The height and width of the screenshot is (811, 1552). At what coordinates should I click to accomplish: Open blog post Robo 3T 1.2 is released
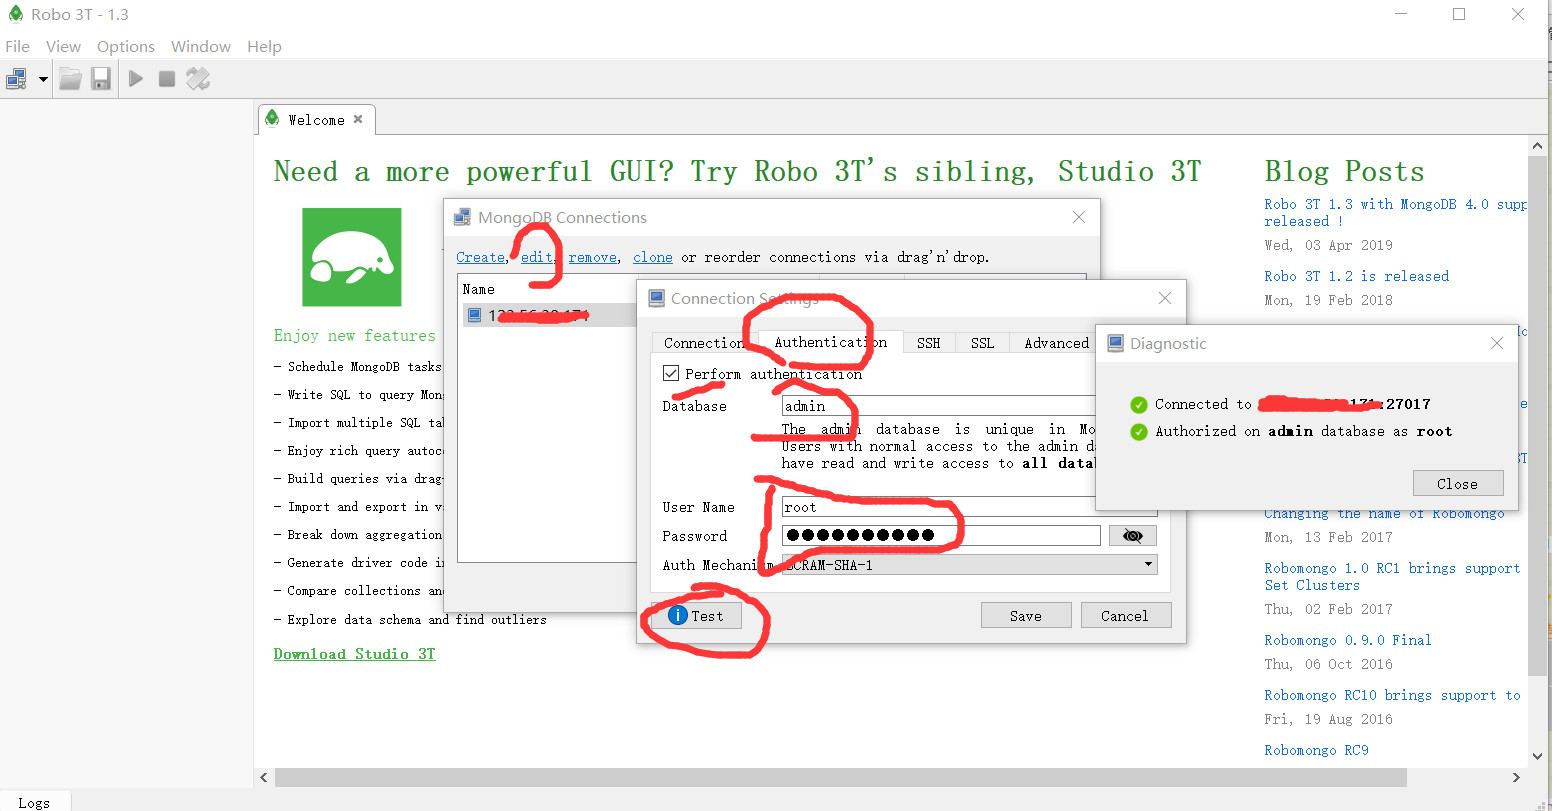point(1357,276)
